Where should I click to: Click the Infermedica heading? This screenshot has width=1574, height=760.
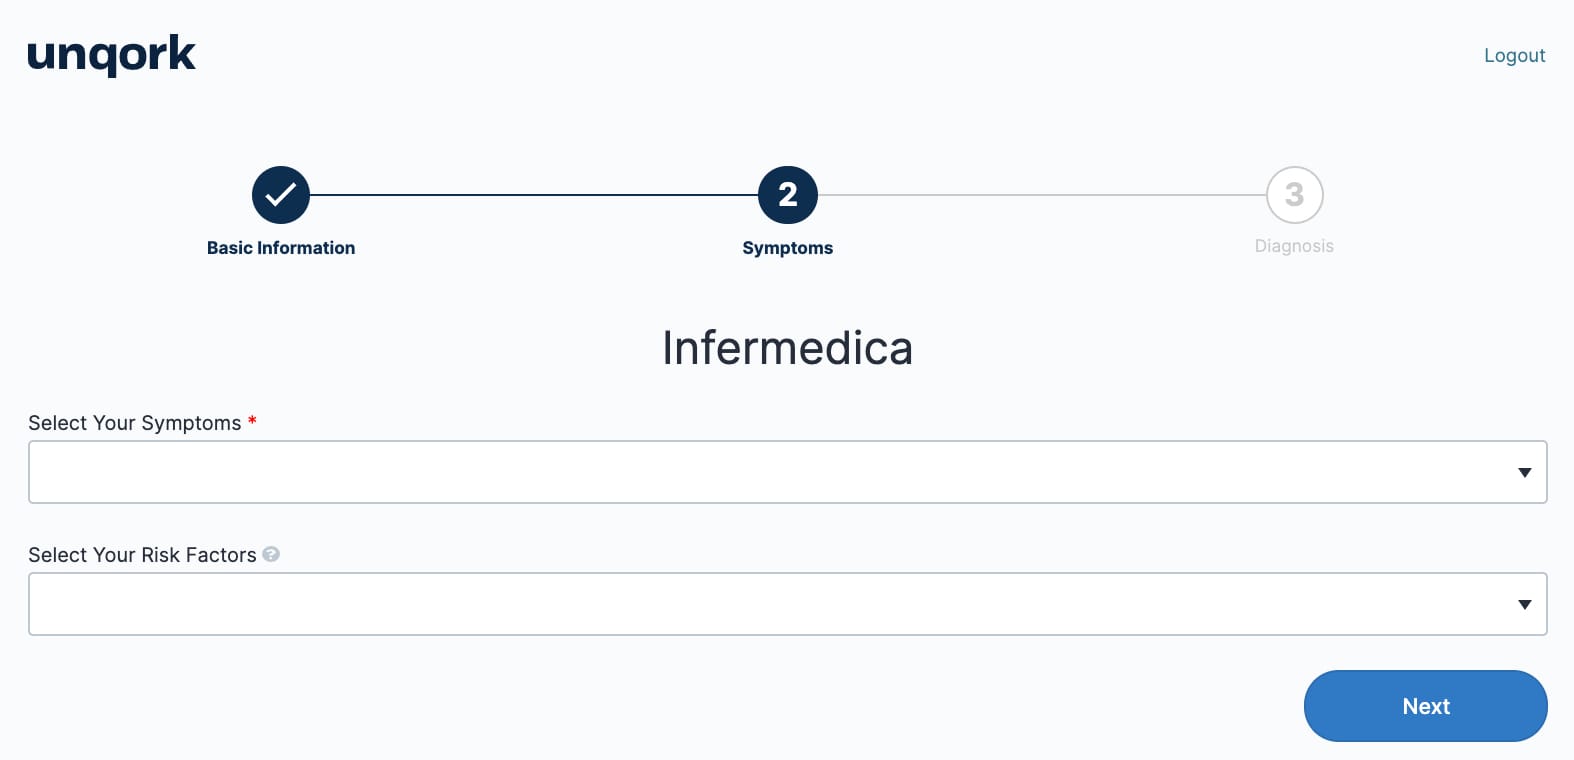tap(788, 348)
